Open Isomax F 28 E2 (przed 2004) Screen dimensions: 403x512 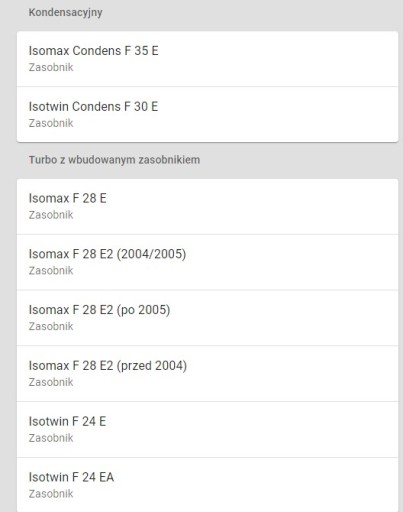[207, 374]
